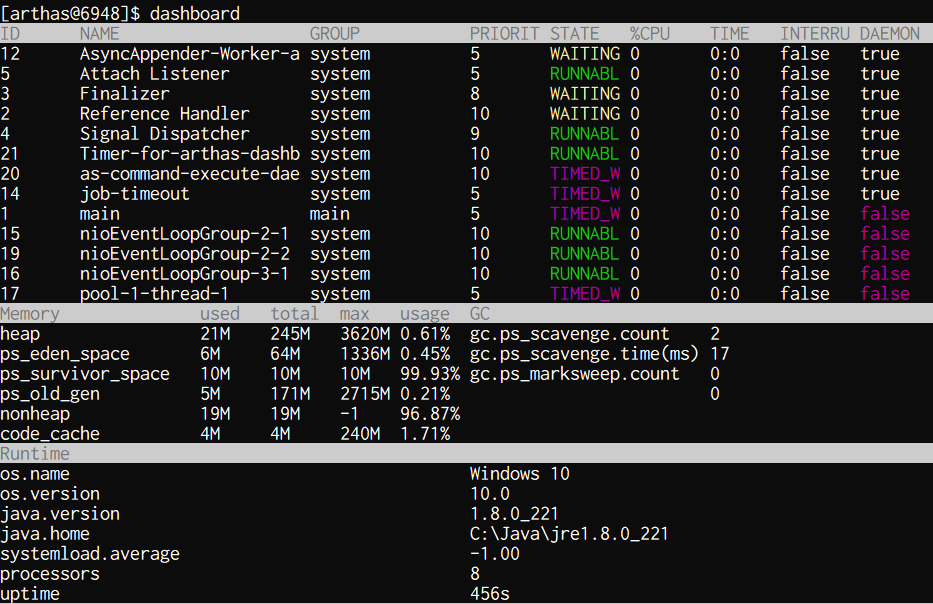
Task: Select thread name job-timeout
Action: [x=134, y=194]
